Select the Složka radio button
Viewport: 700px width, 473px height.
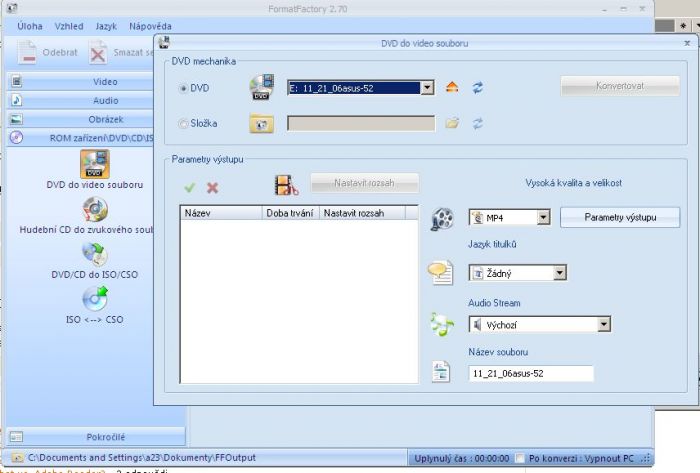coord(183,124)
